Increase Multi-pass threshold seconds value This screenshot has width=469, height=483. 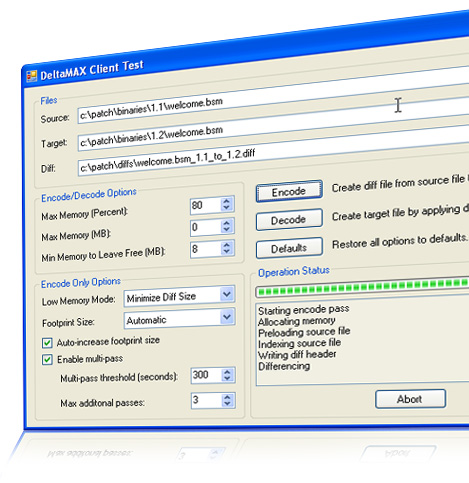click(x=227, y=372)
